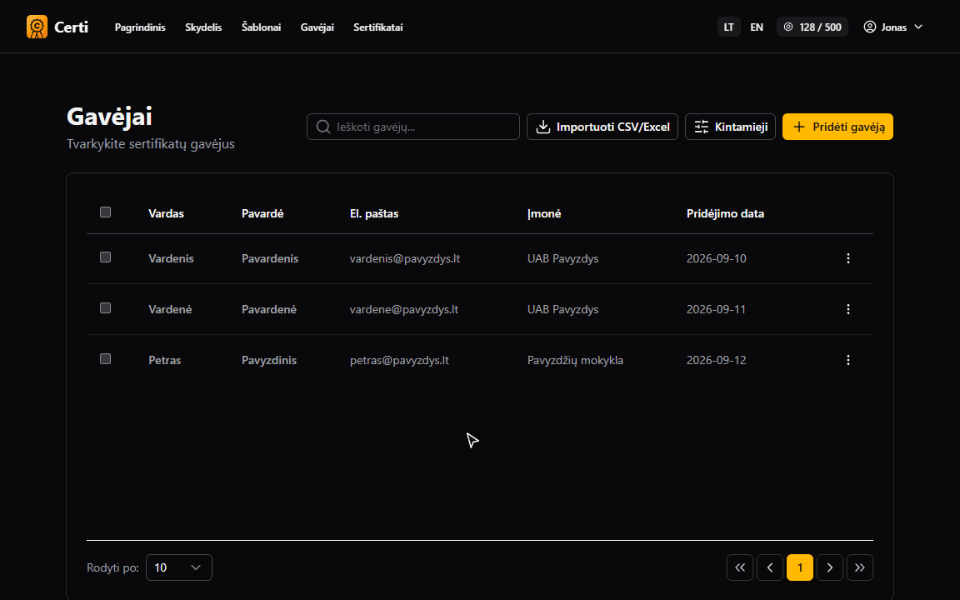Viewport: 960px width, 600px height.
Task: Click the Įmonė column header
Action: click(544, 214)
